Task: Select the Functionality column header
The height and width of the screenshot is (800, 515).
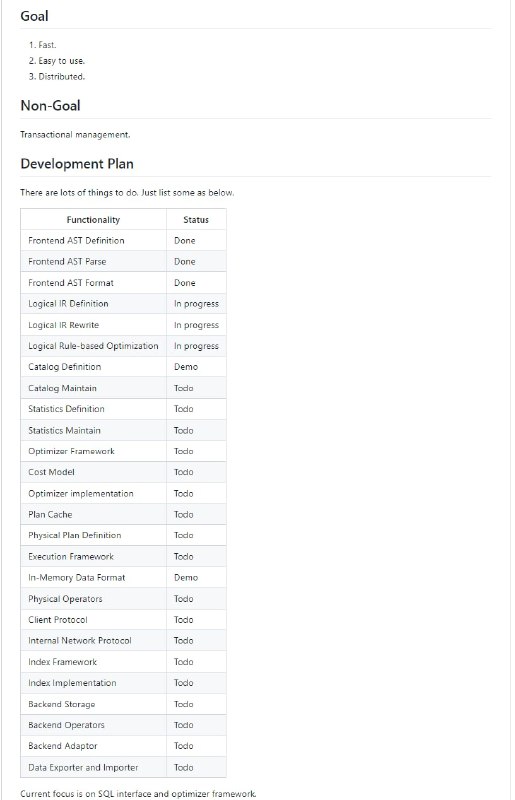Action: 93,219
